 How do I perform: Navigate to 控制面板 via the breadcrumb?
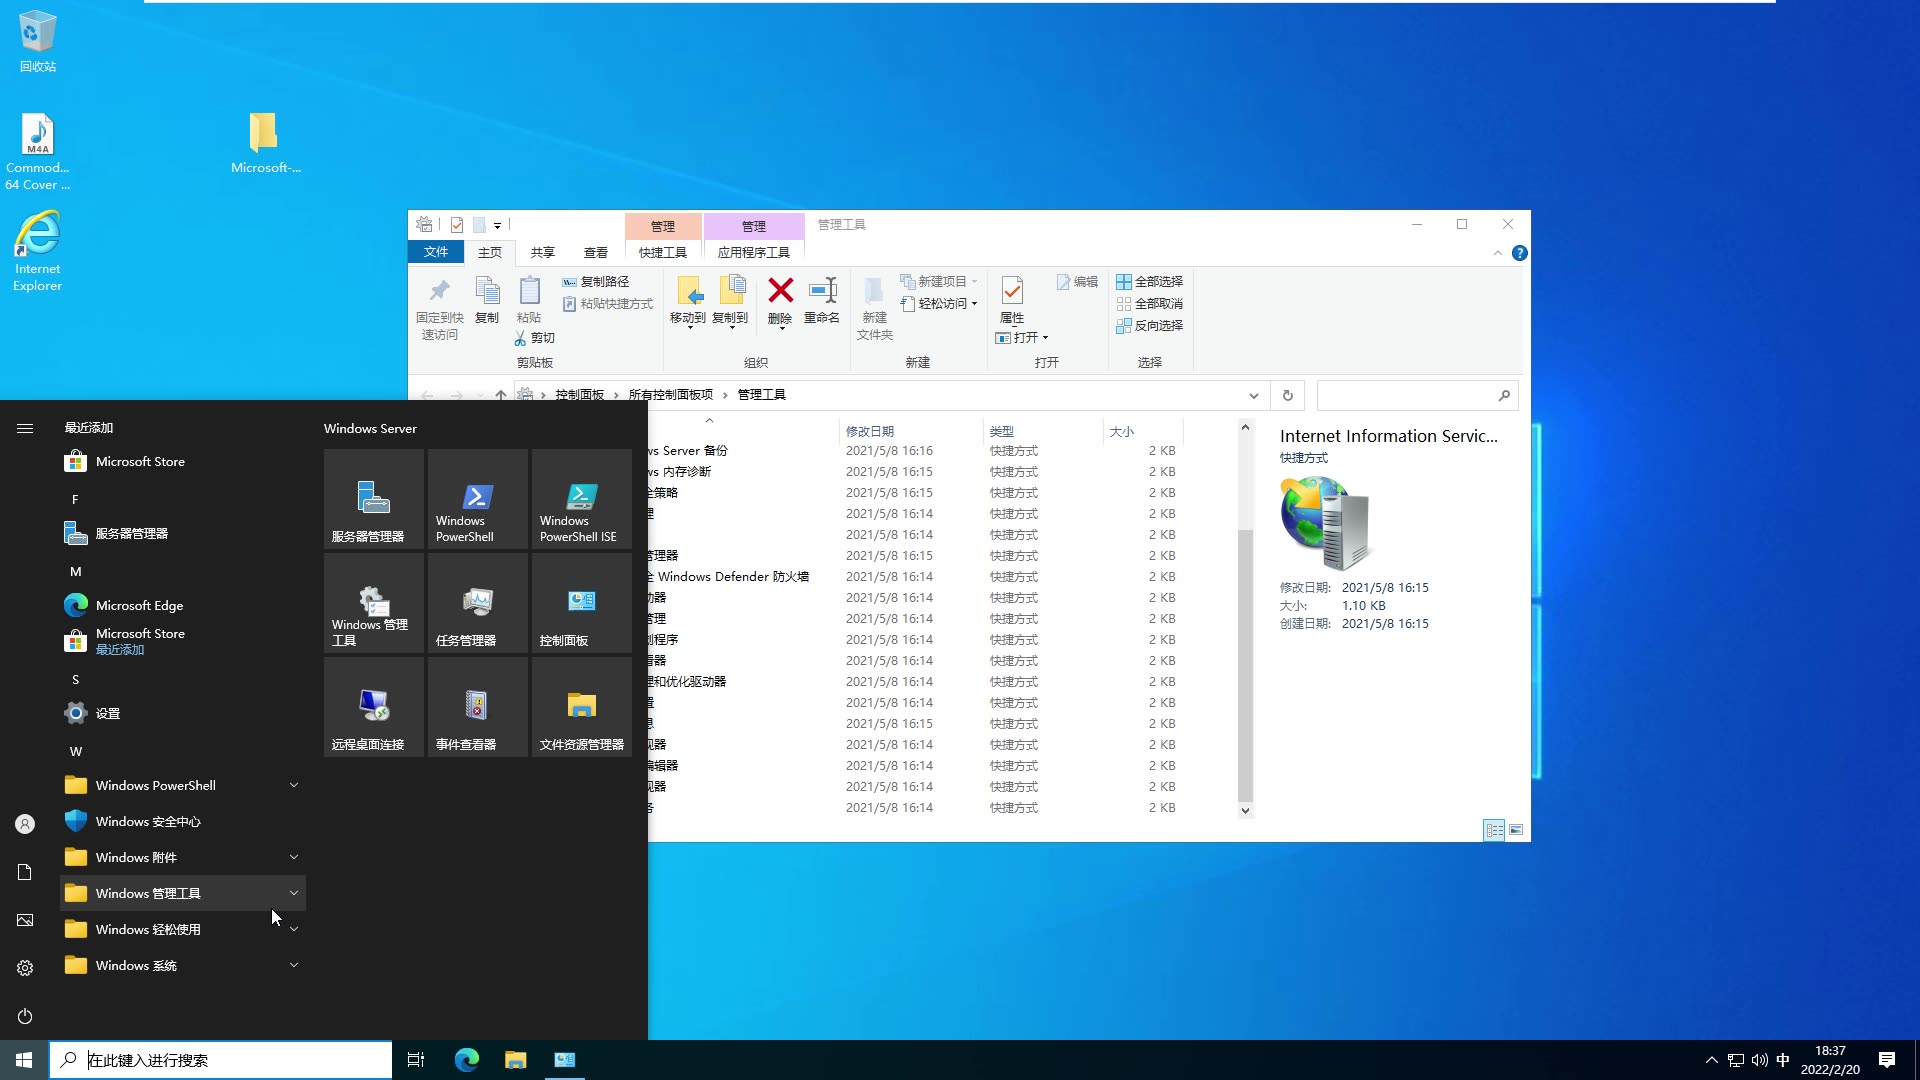[580, 394]
